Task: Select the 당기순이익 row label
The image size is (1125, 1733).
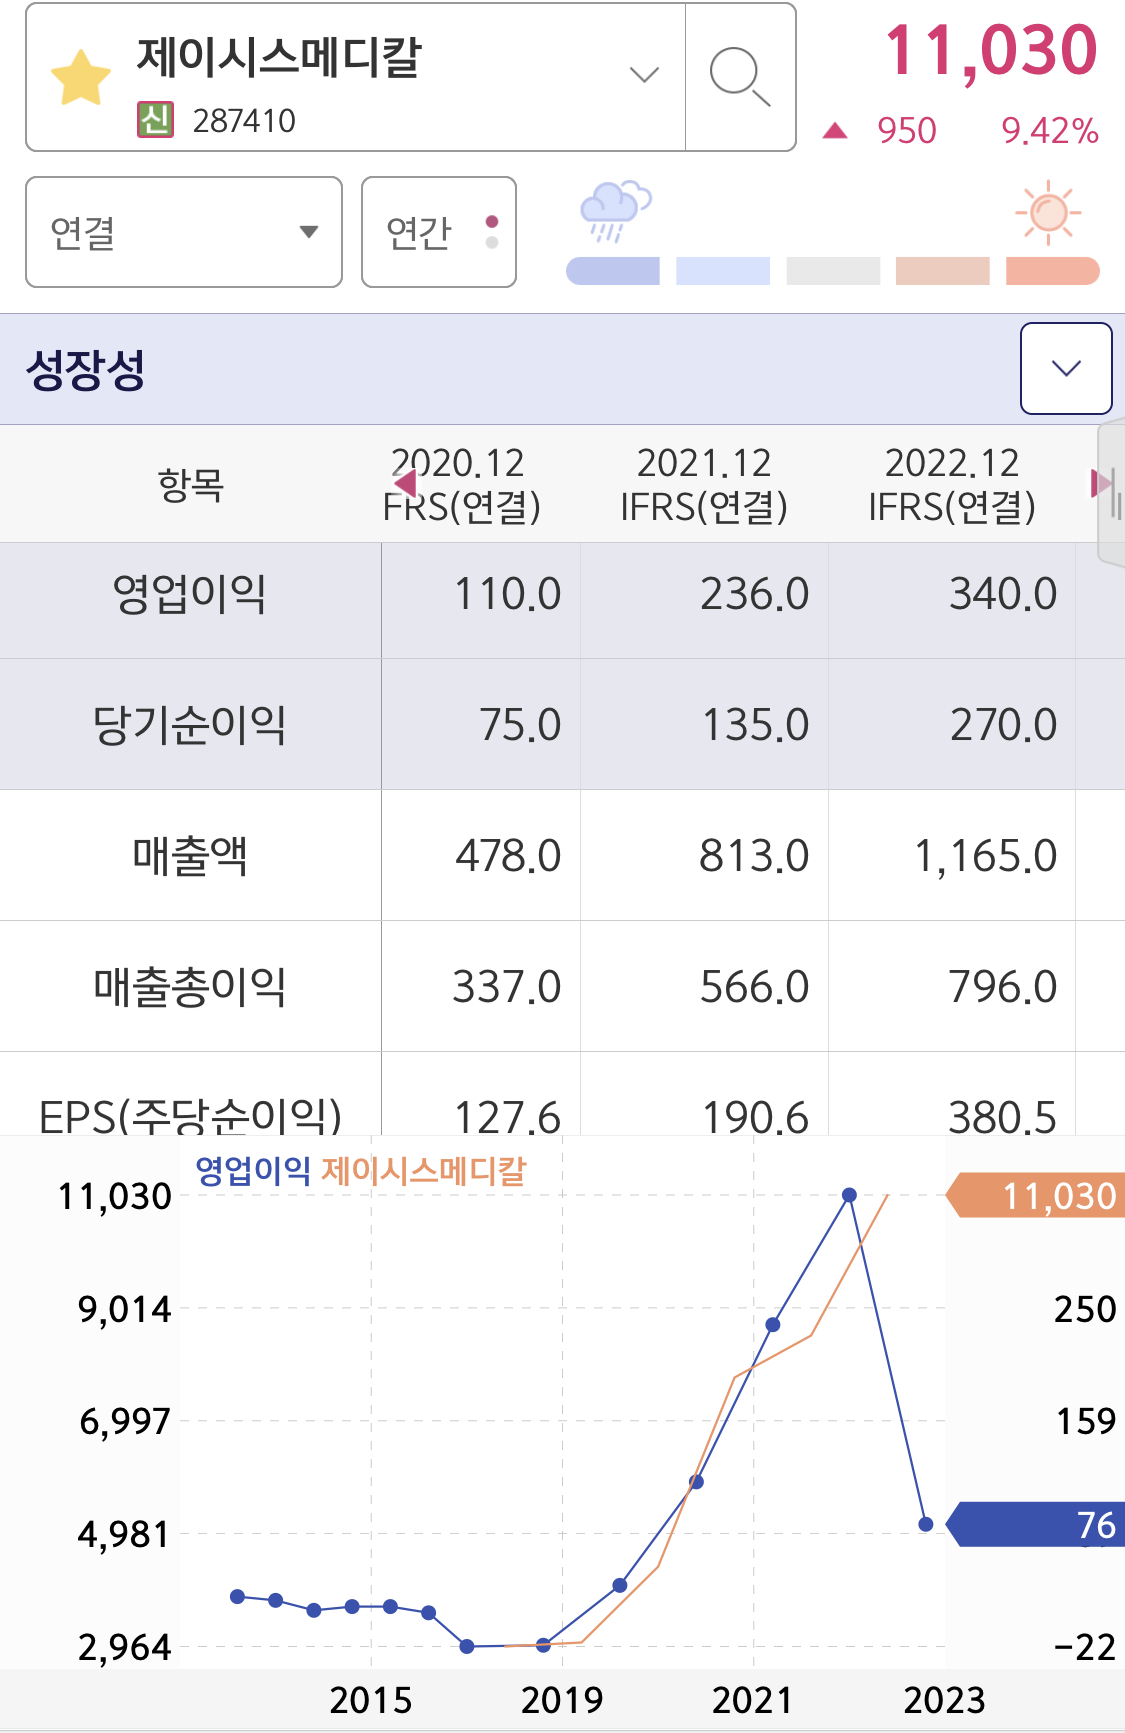Action: pyautogui.click(x=190, y=725)
